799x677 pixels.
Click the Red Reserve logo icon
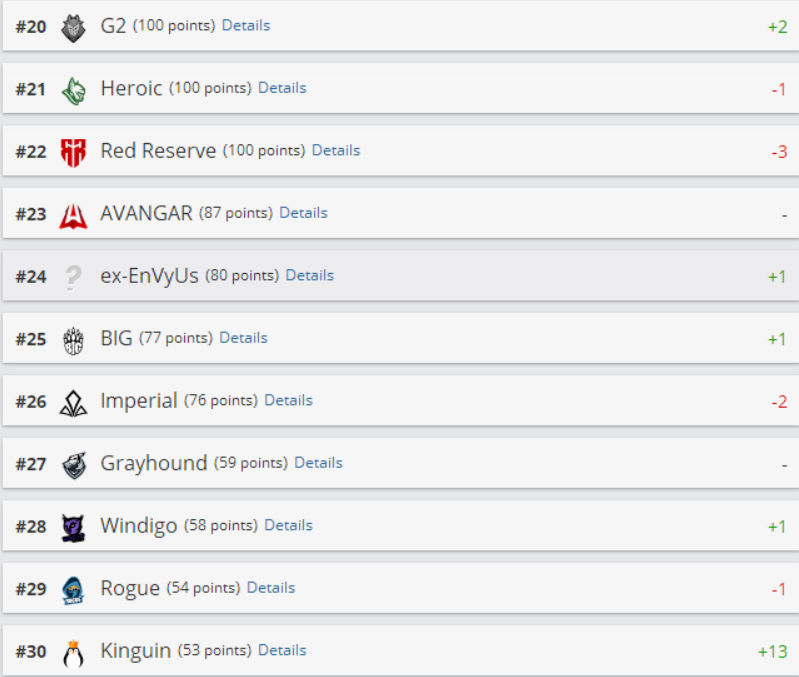(x=73, y=153)
